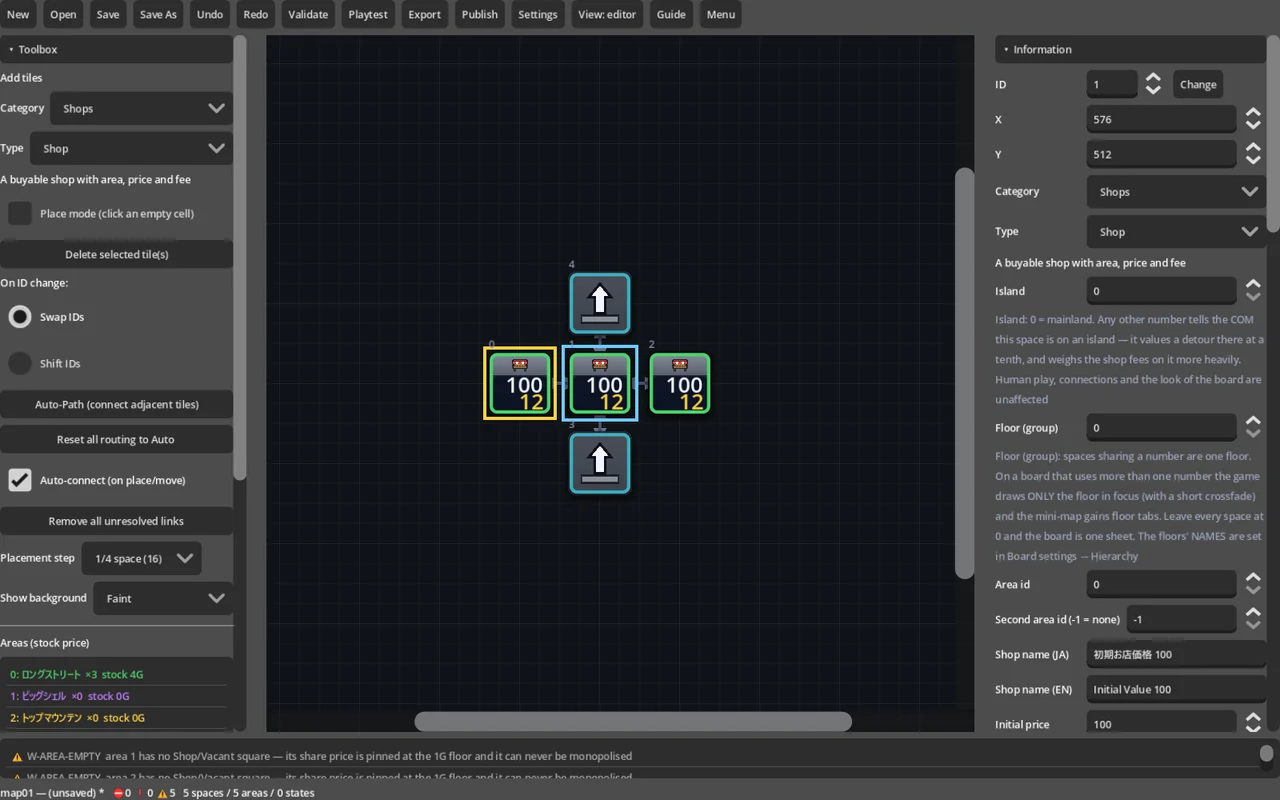1280x800 pixels.
Task: Click Remove all unresolved links button
Action: coord(116,521)
